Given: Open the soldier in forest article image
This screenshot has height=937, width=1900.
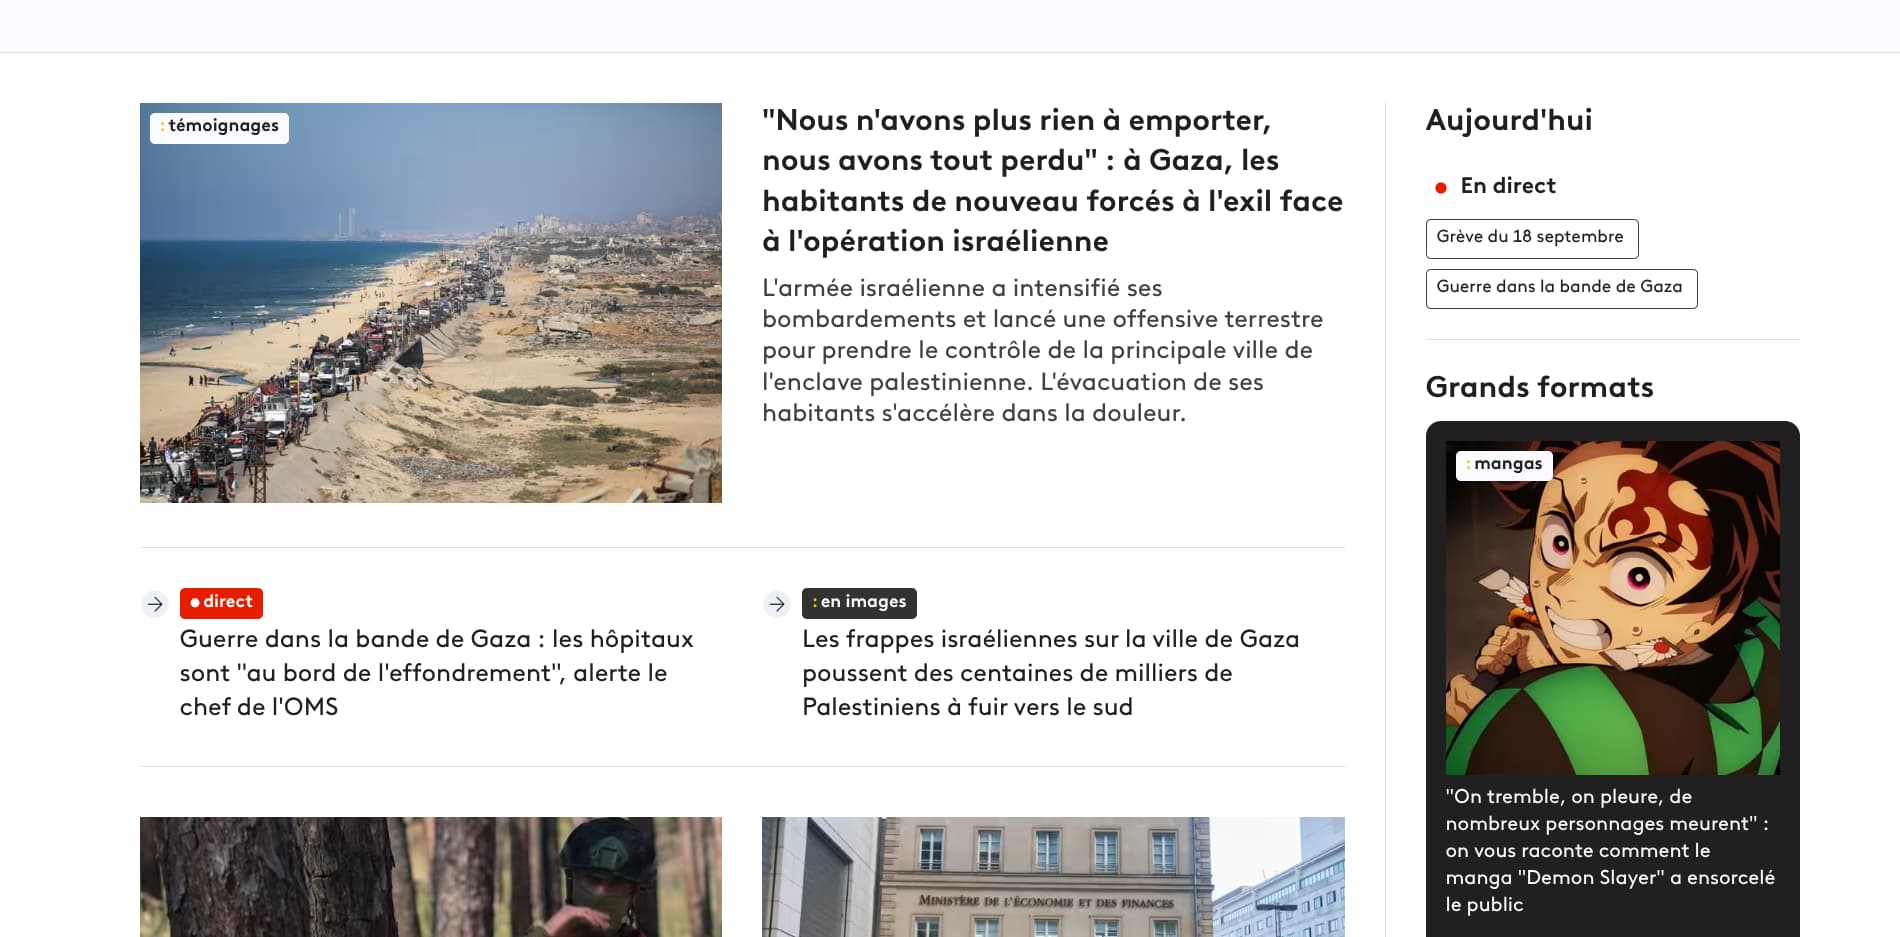Looking at the screenshot, I should point(431,877).
